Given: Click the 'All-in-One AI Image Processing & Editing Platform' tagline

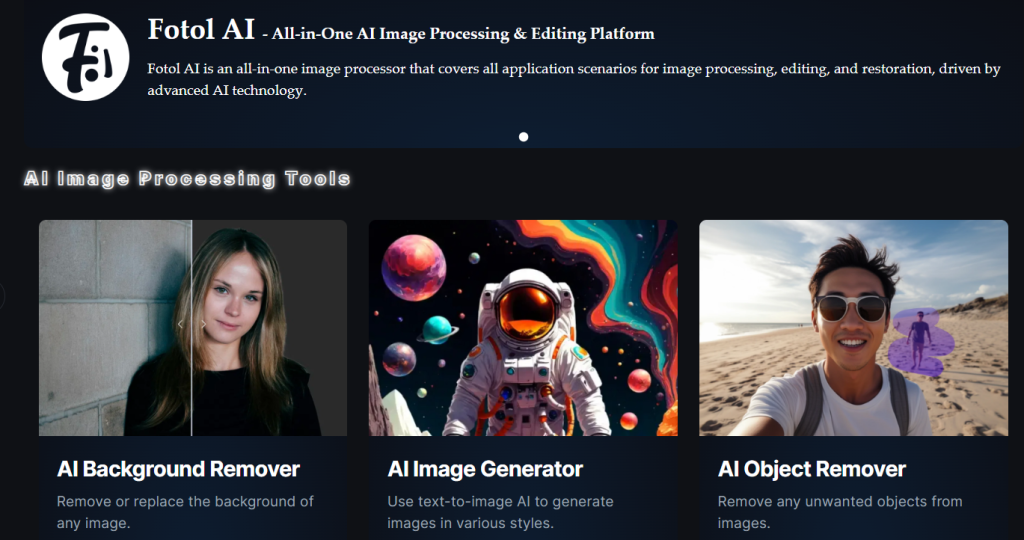Looking at the screenshot, I should (463, 34).
